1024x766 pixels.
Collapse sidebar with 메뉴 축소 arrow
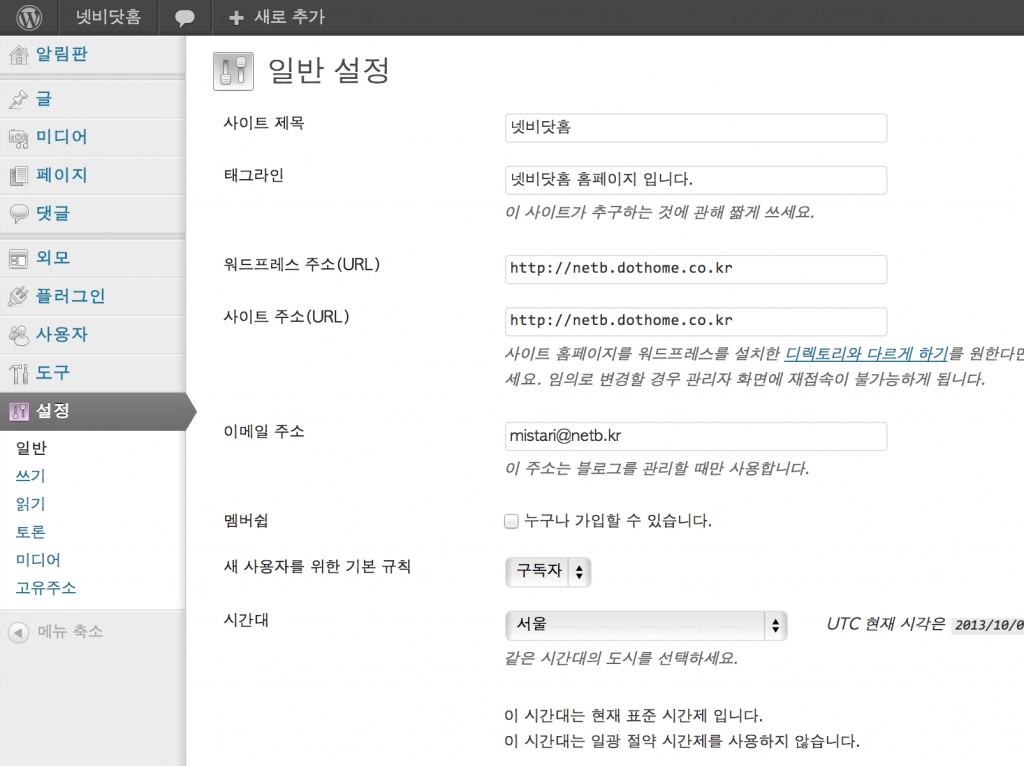pyautogui.click(x=18, y=632)
